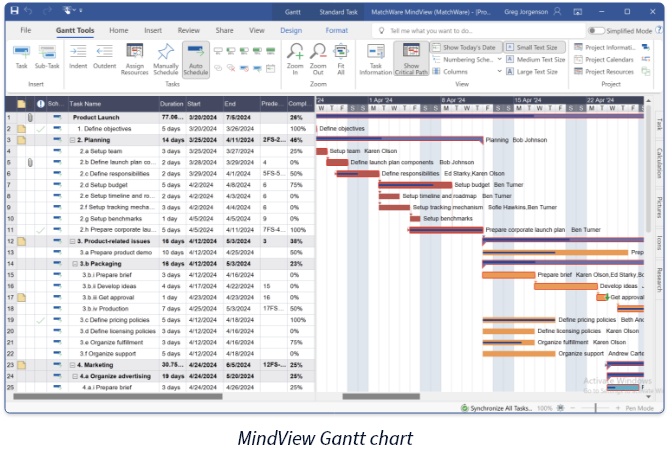Click the task table horizontal scrollbar thumb

click(118, 397)
